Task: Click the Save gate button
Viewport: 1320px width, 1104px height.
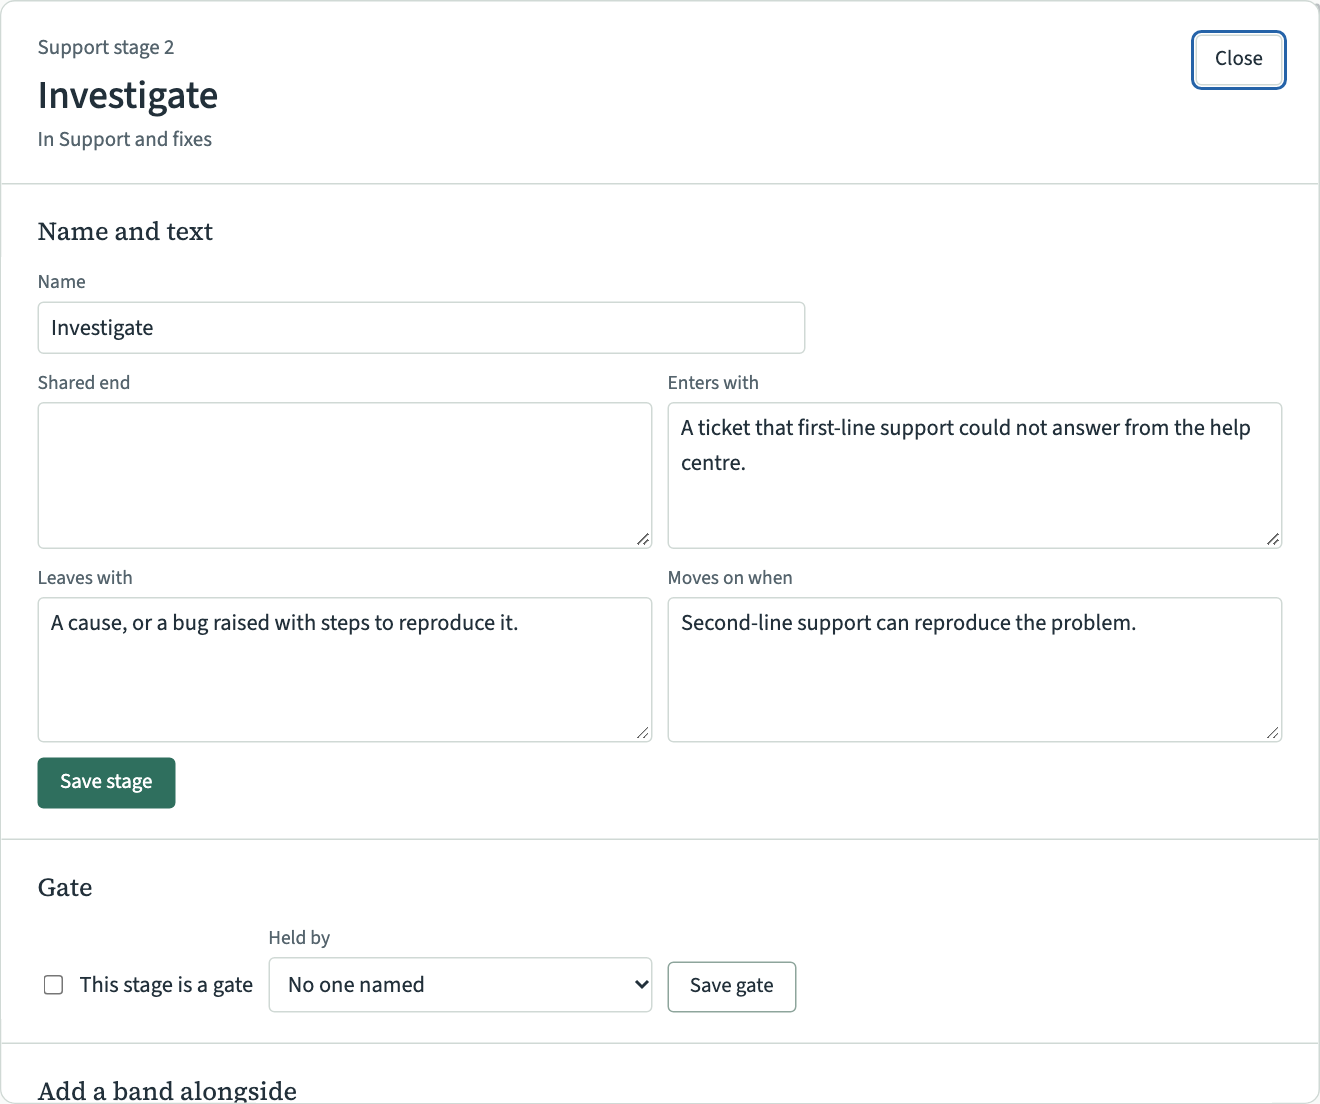Action: tap(731, 986)
